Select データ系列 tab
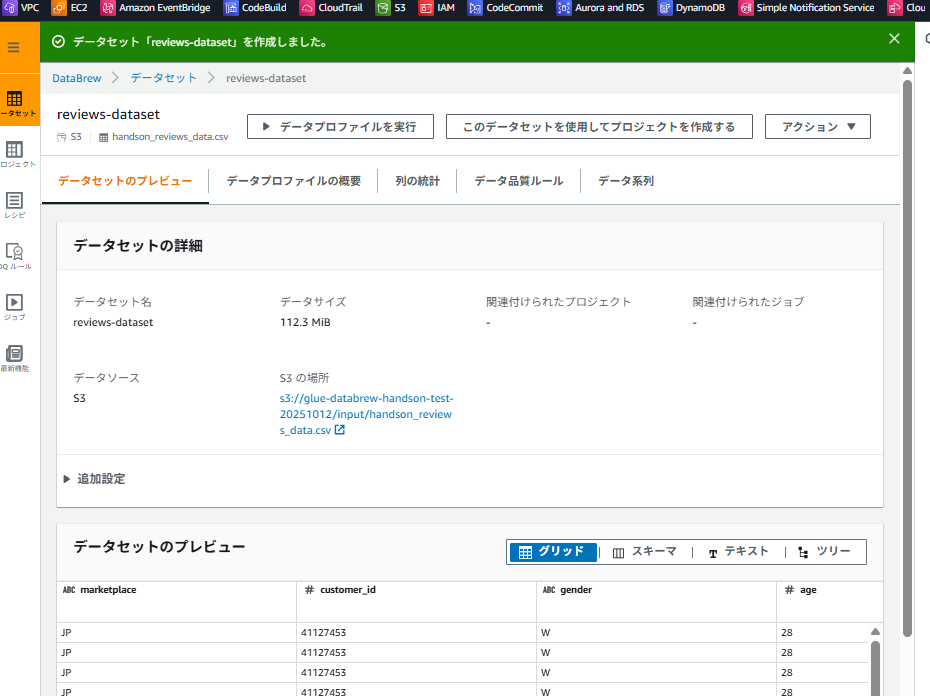This screenshot has height=696, width=930. [x=626, y=181]
